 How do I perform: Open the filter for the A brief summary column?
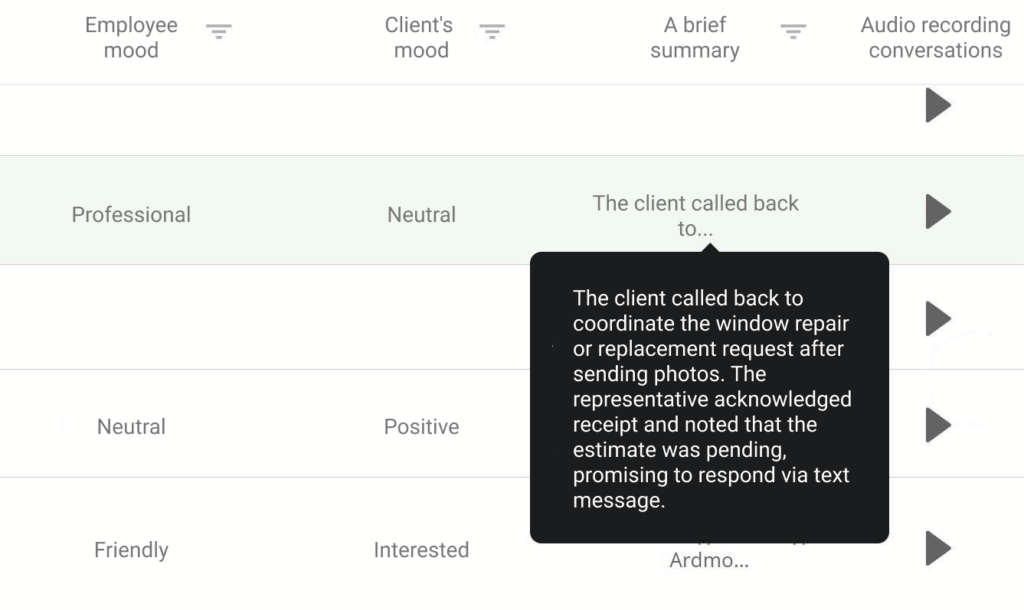793,31
